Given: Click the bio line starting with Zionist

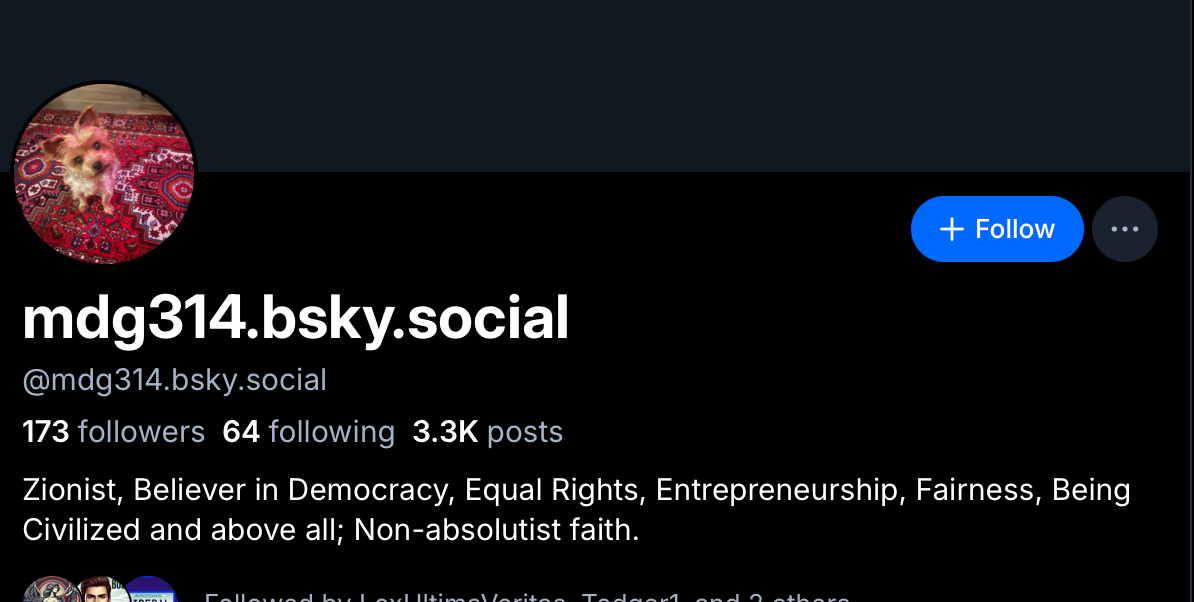Looking at the screenshot, I should point(576,490).
